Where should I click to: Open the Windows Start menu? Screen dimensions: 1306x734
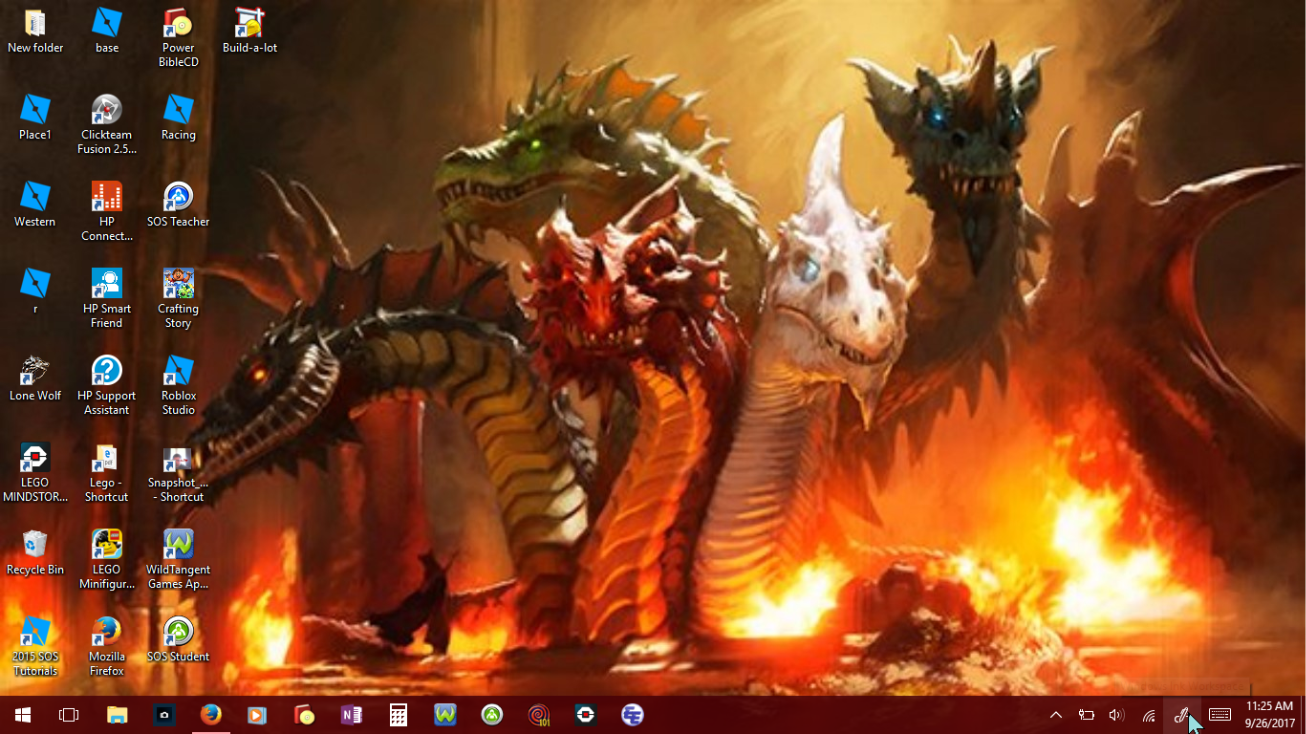coord(22,715)
